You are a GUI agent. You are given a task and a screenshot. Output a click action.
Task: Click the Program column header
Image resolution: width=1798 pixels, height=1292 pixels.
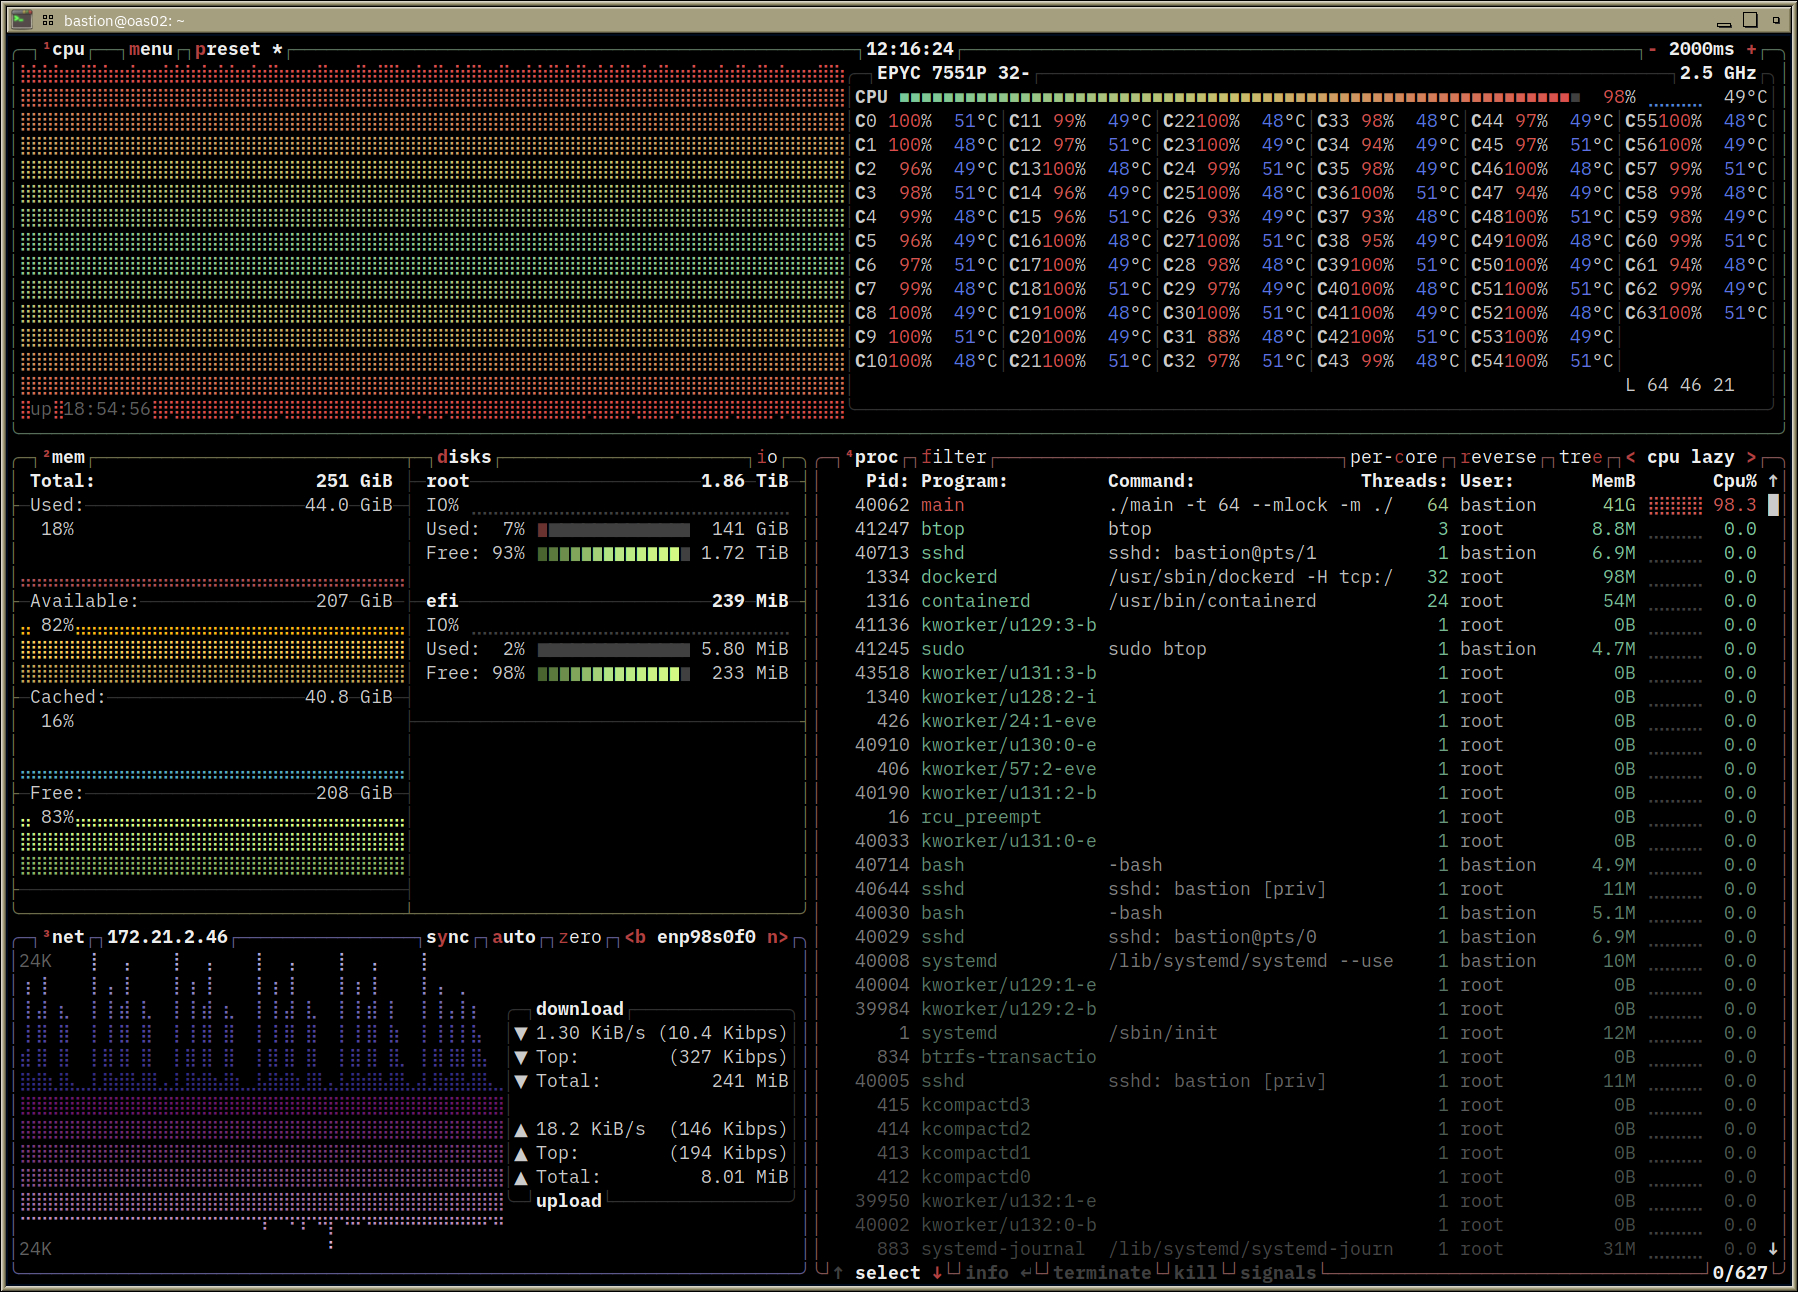[x=964, y=481]
